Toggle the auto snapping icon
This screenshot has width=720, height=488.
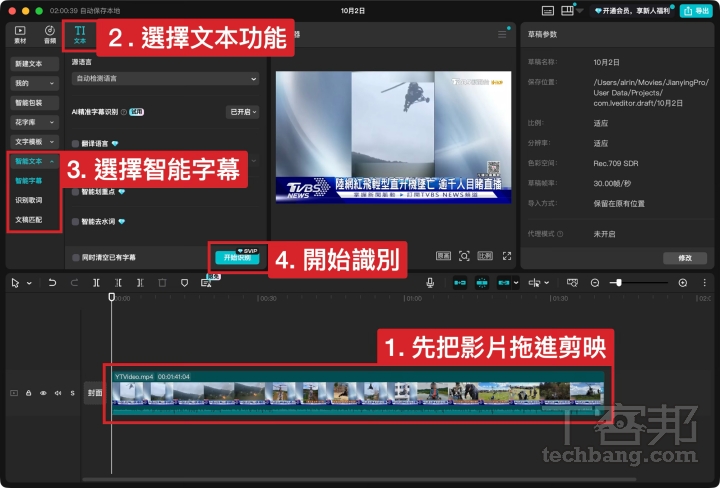(x=482, y=283)
